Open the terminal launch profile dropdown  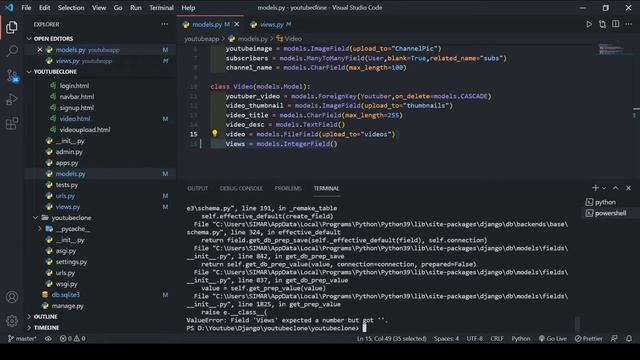tap(604, 188)
